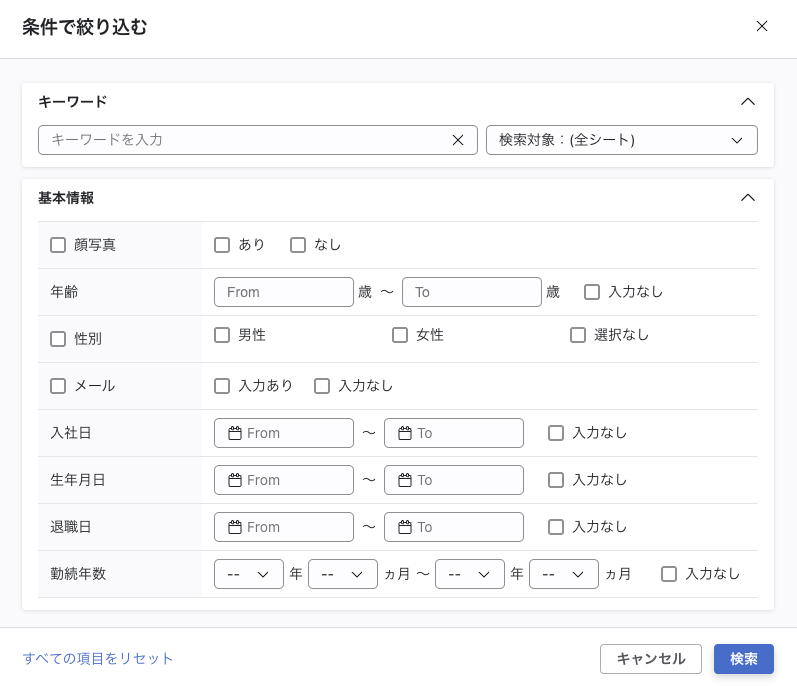
Task: Enable 入力なし for 生年月日
Action: coord(556,480)
